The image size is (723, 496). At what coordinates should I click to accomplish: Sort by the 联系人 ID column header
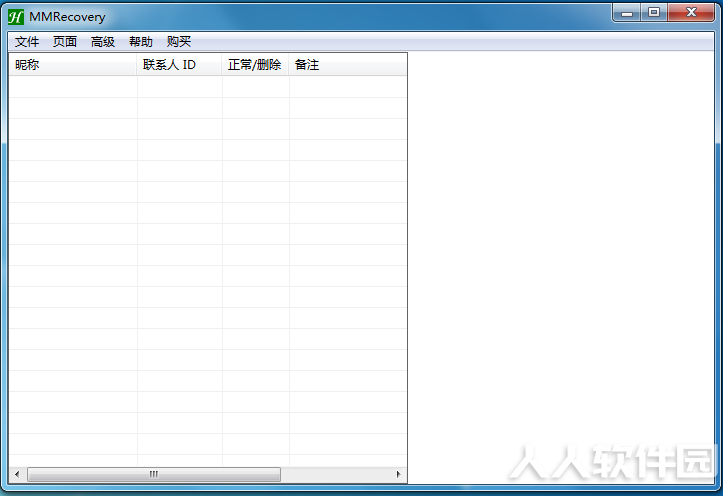click(x=179, y=65)
